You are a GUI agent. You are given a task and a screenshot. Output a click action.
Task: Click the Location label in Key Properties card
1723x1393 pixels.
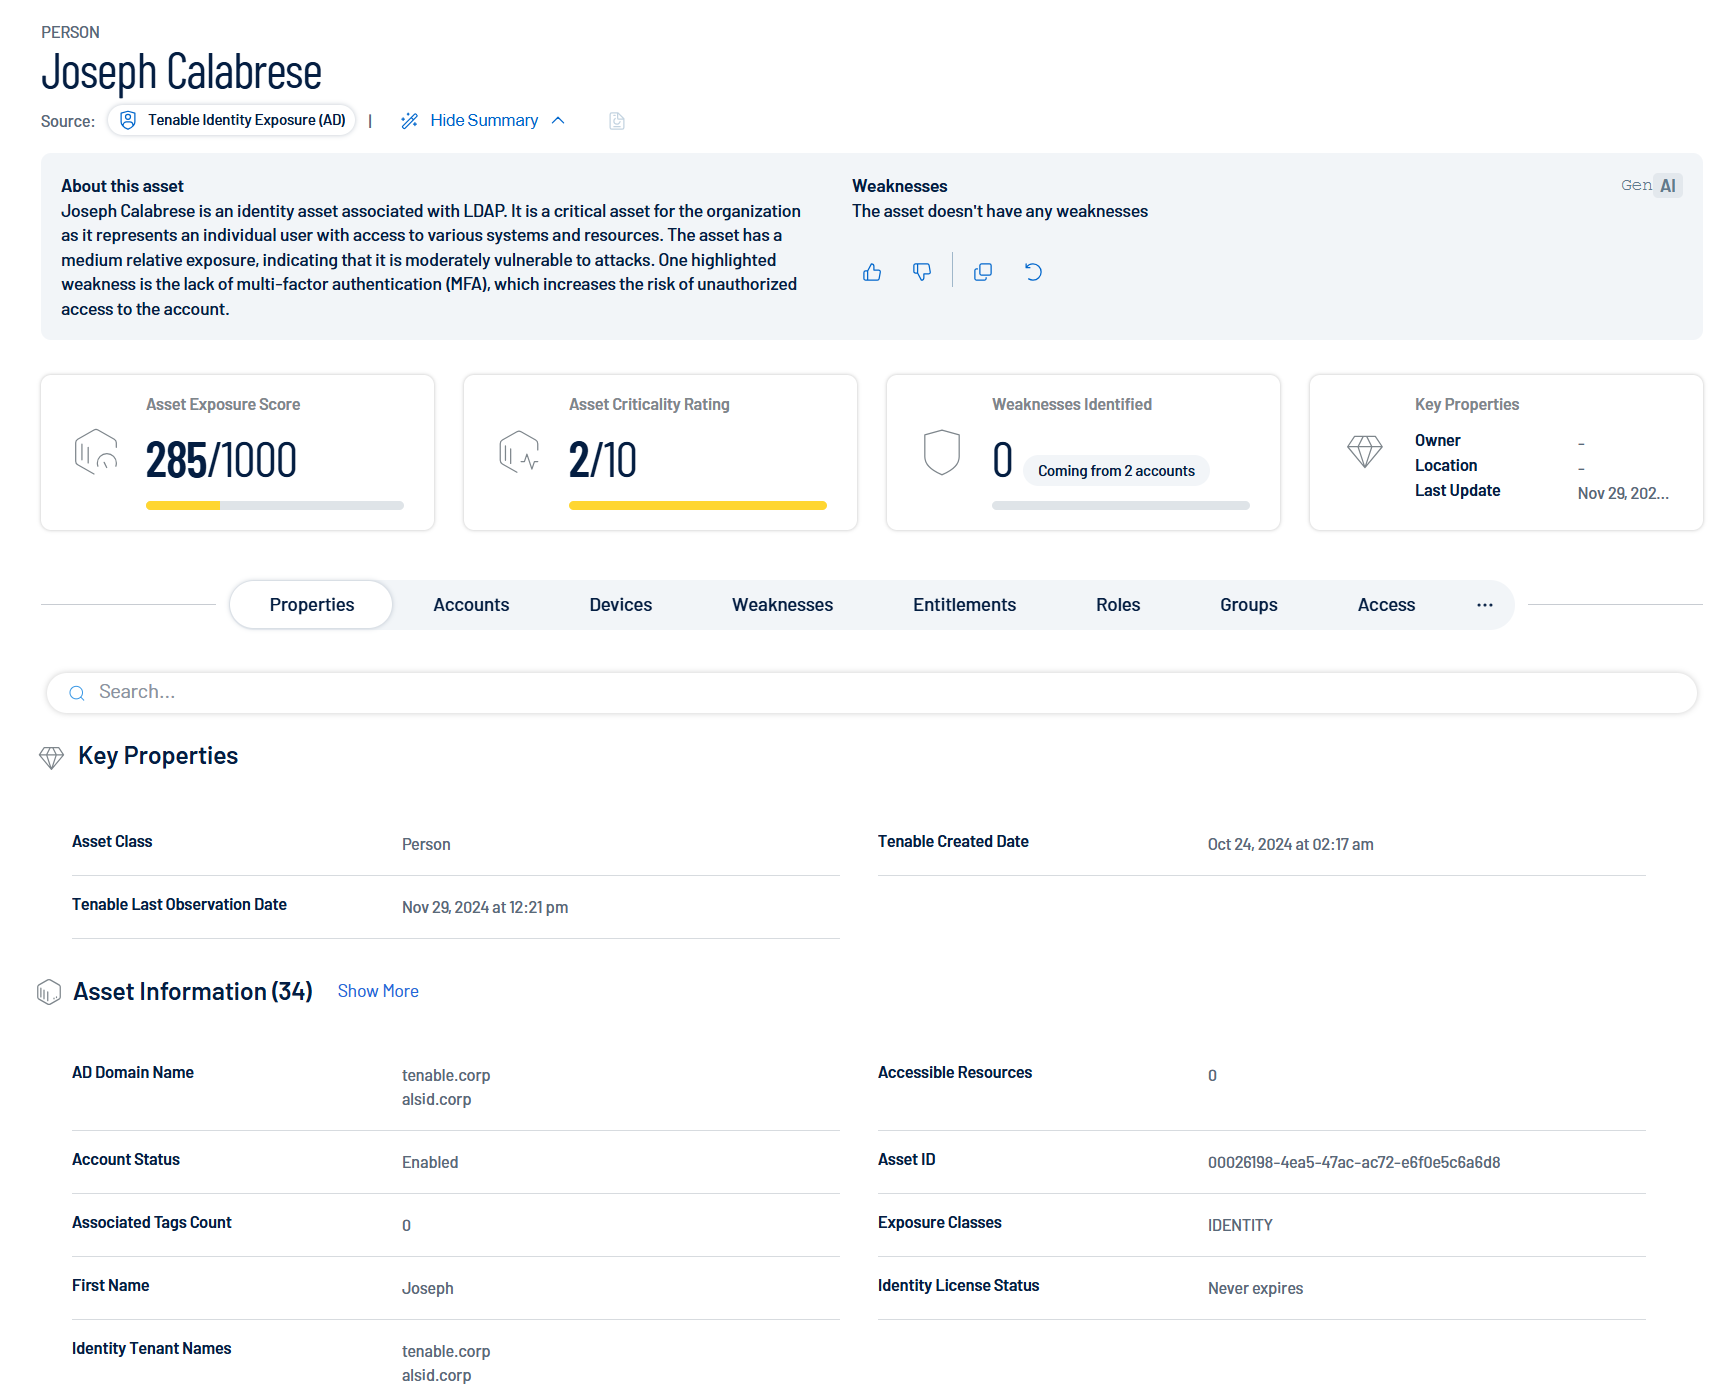(x=1446, y=466)
